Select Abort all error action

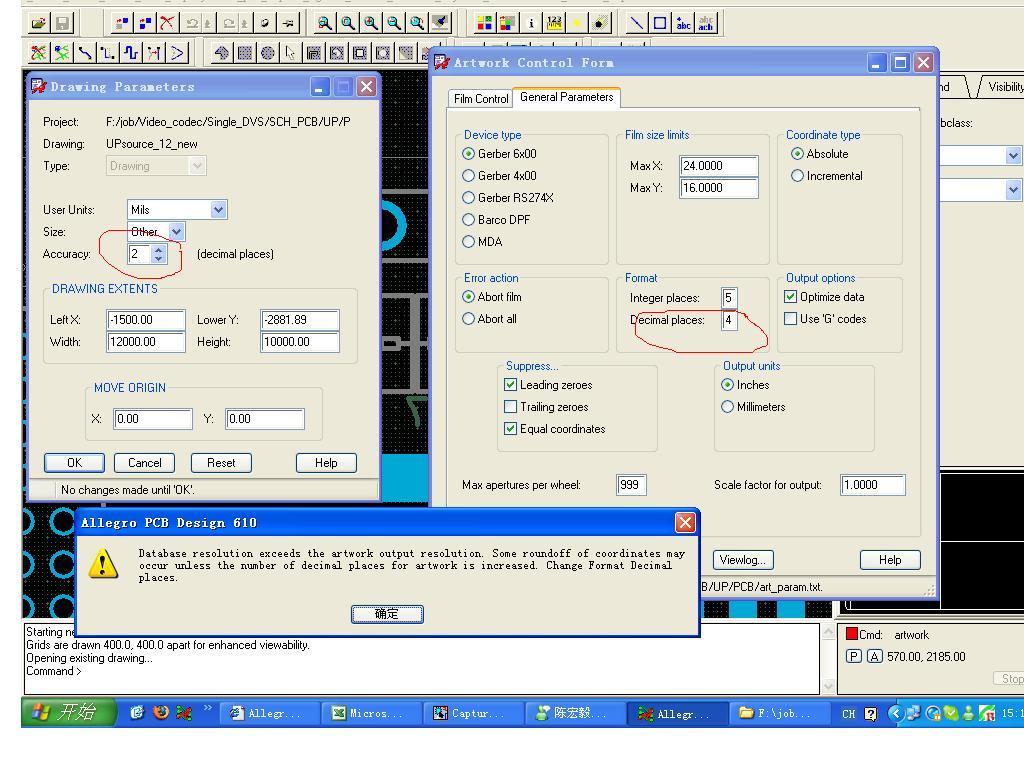point(490,319)
